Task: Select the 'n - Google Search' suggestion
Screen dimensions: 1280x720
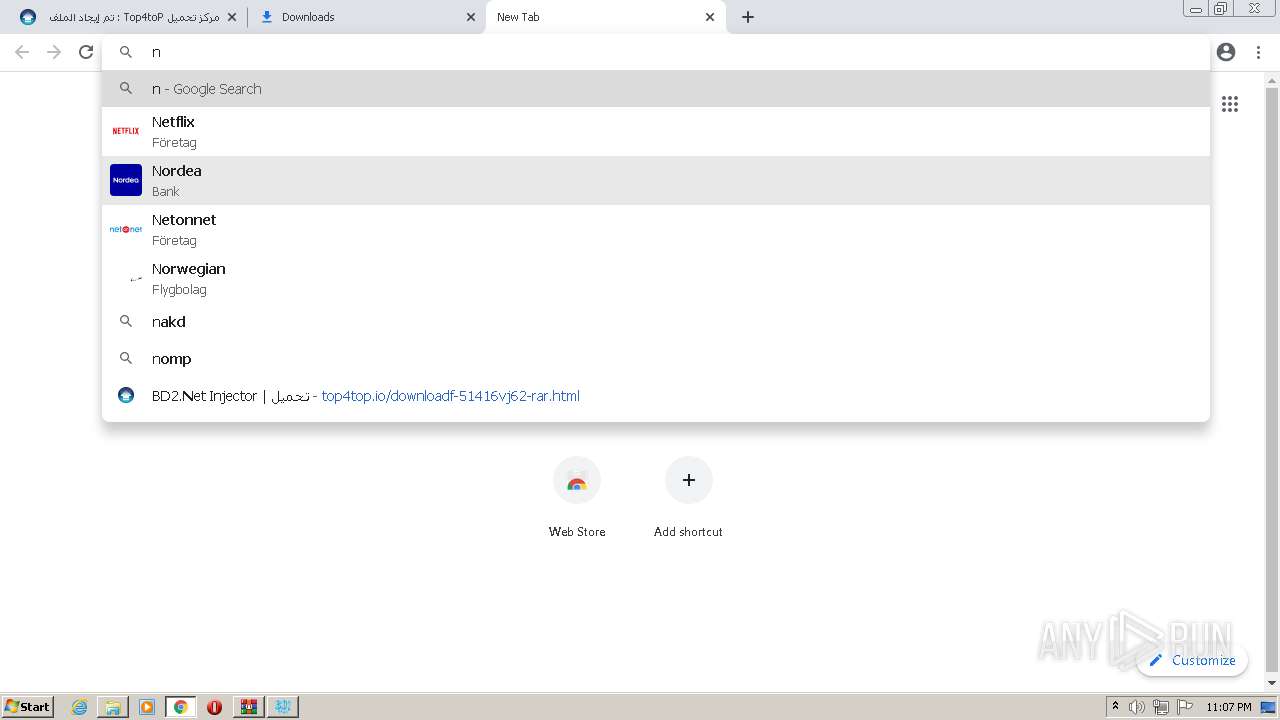Action: click(x=656, y=88)
